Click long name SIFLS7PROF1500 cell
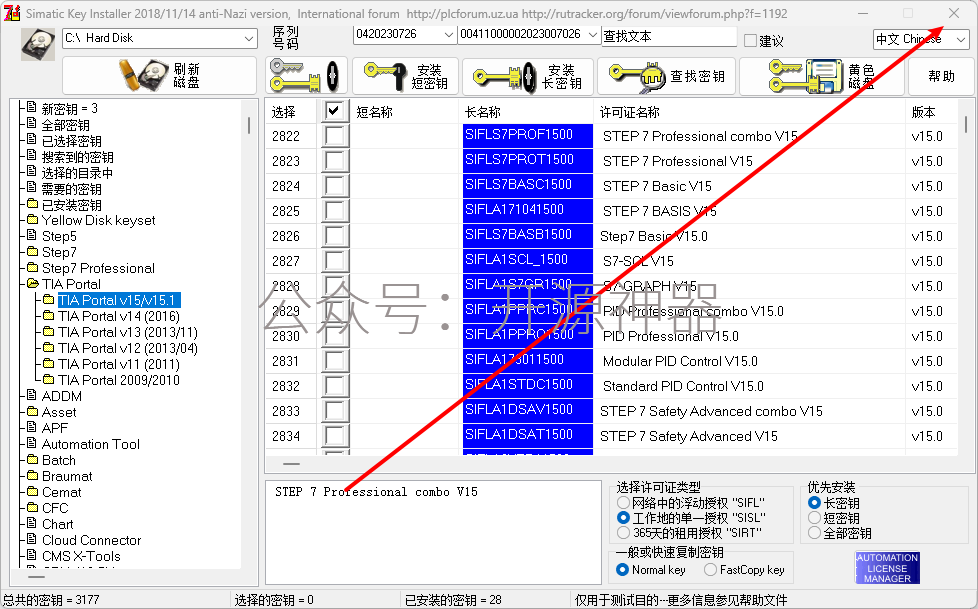Image resolution: width=978 pixels, height=609 pixels. (x=528, y=135)
